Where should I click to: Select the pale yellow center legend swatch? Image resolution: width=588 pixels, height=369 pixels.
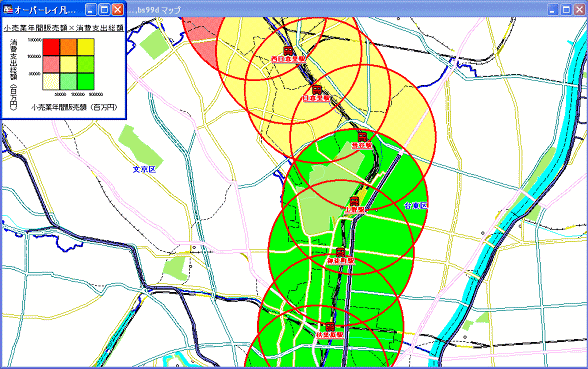[68, 64]
